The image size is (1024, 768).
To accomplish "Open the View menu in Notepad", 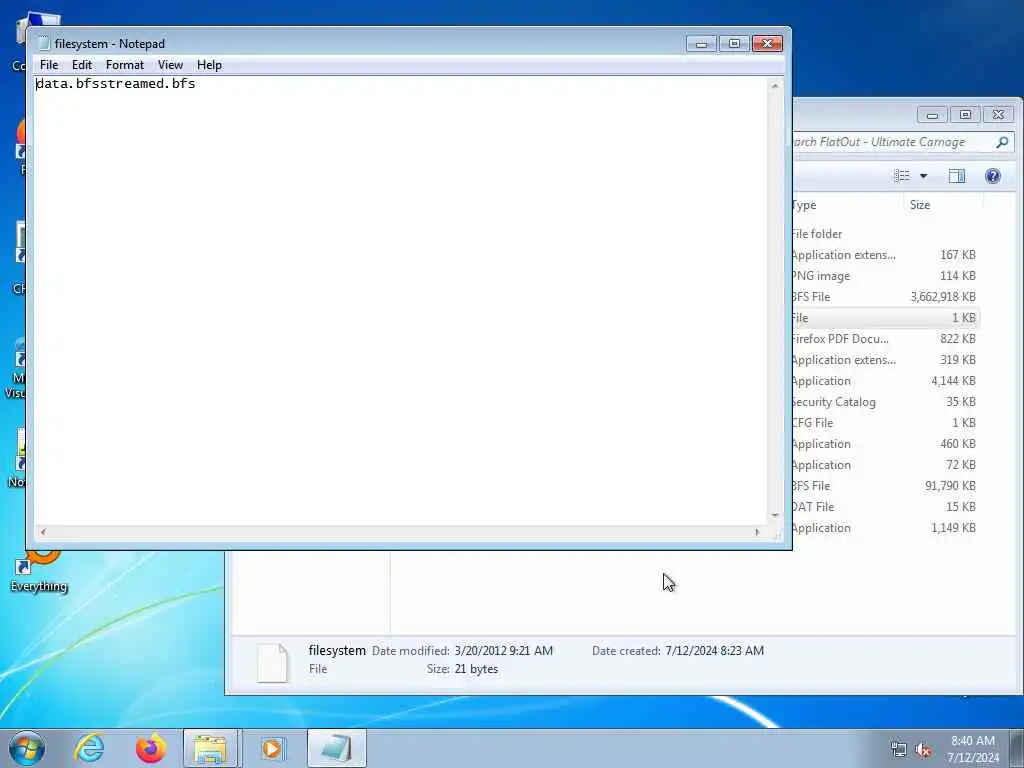I will coord(170,65).
